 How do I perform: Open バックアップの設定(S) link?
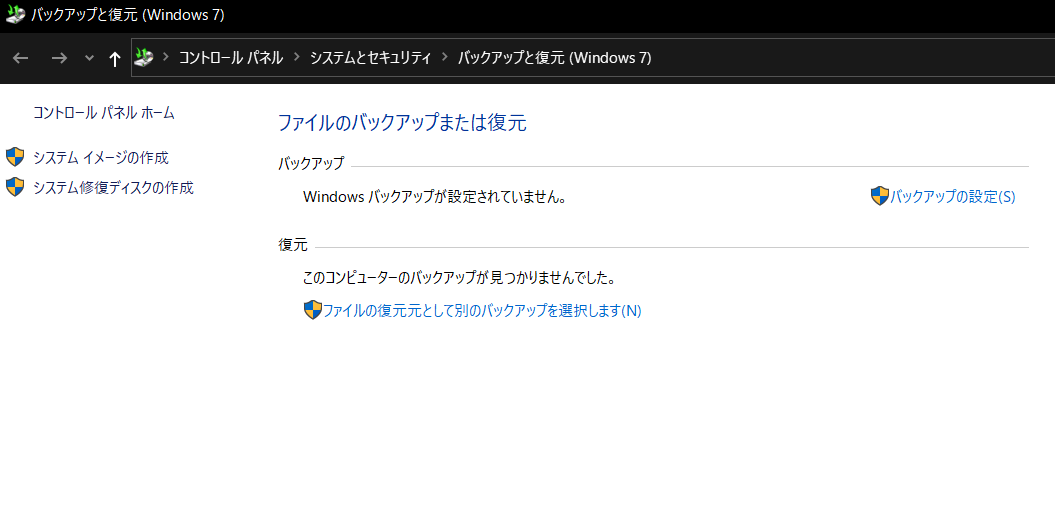click(x=953, y=197)
